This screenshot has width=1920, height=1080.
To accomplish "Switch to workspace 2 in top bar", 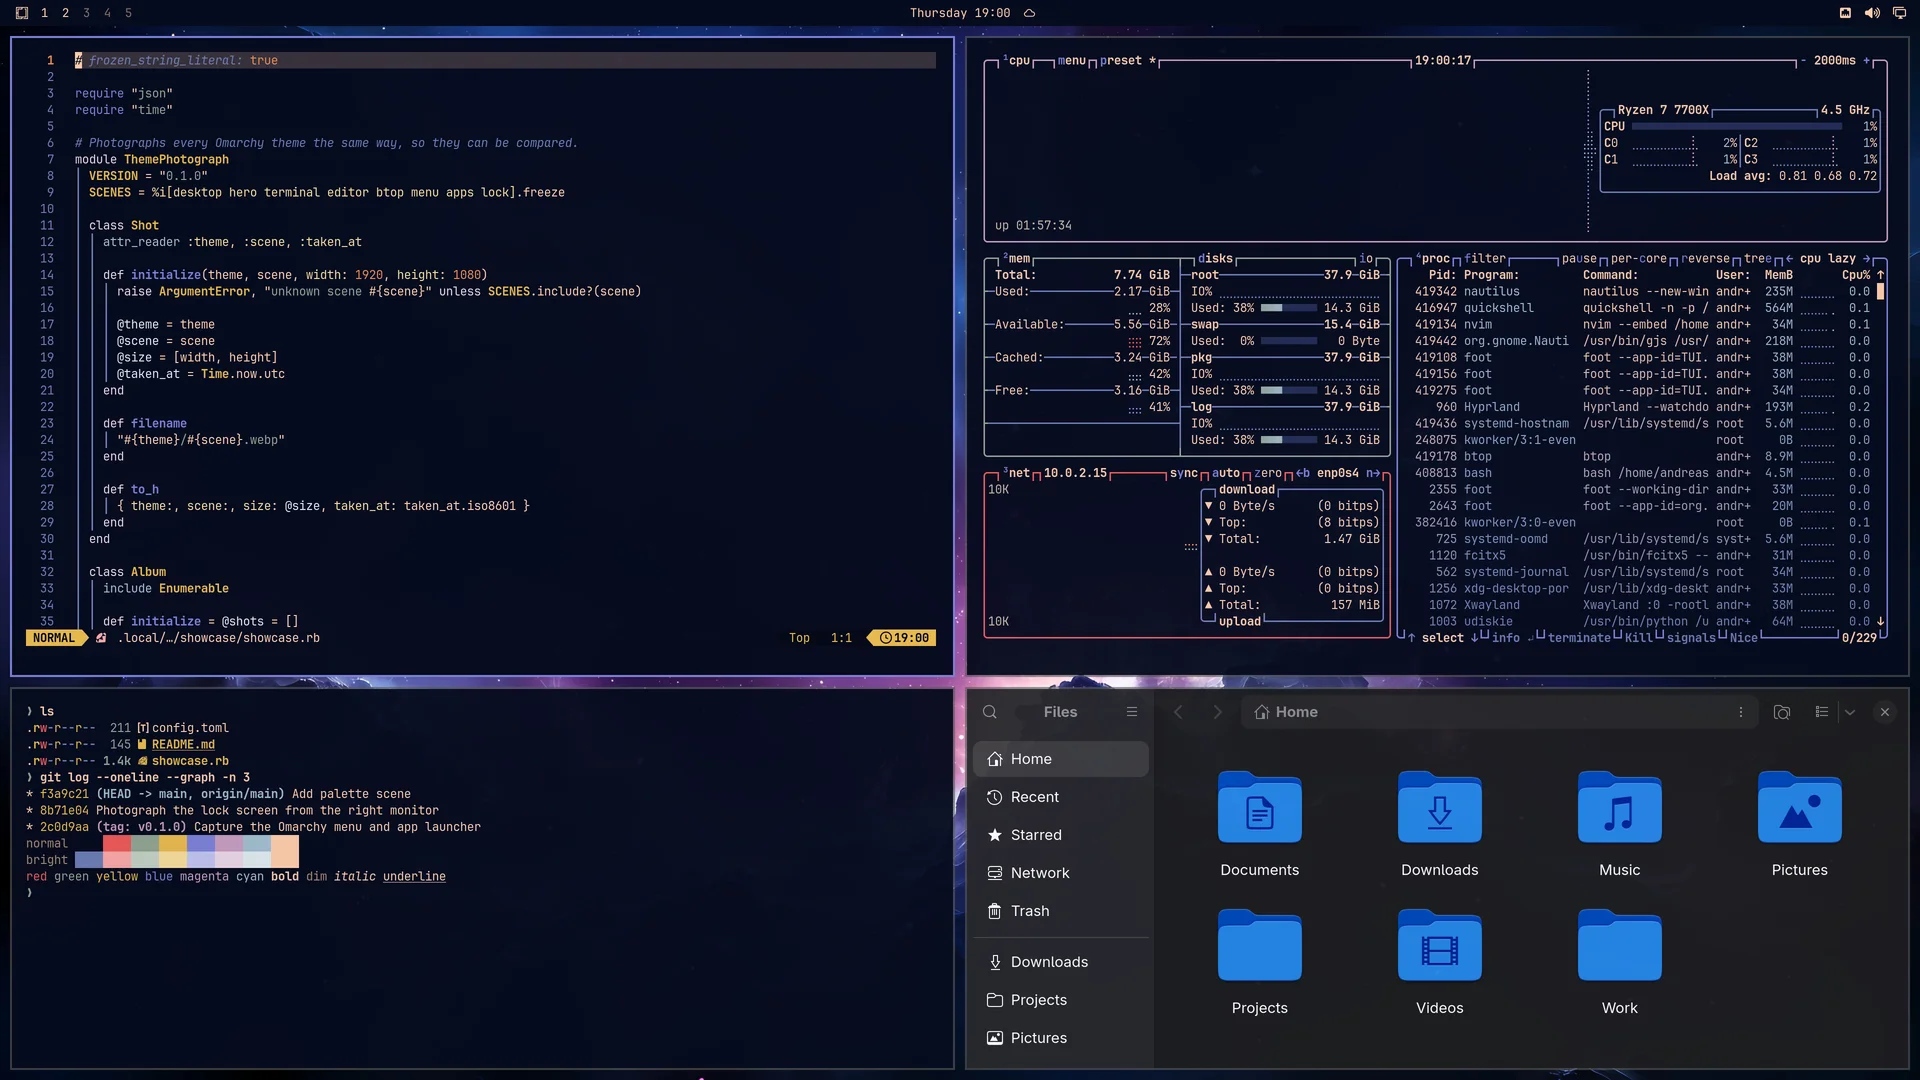I will [65, 13].
